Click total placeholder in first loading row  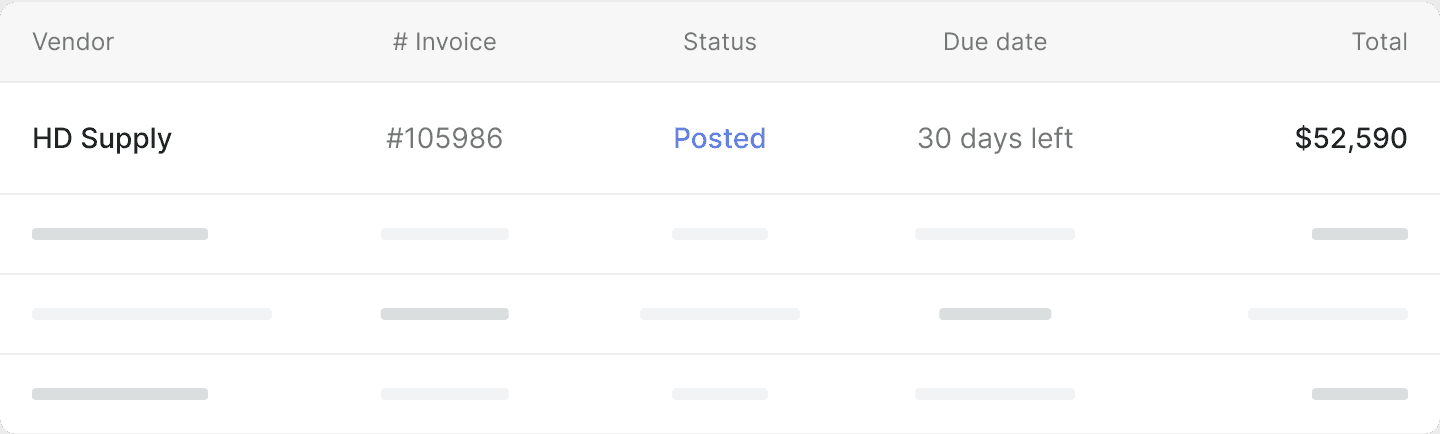point(1360,234)
